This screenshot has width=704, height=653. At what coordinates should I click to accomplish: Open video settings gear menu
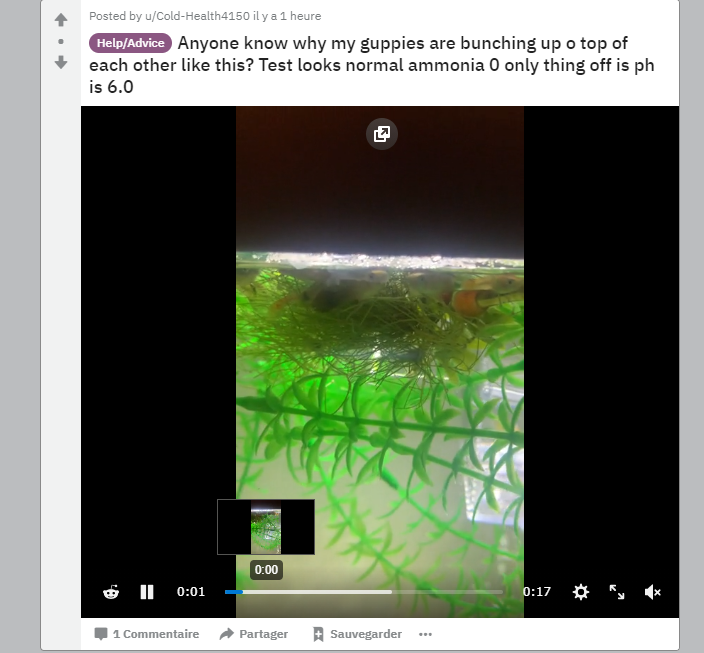click(x=581, y=592)
